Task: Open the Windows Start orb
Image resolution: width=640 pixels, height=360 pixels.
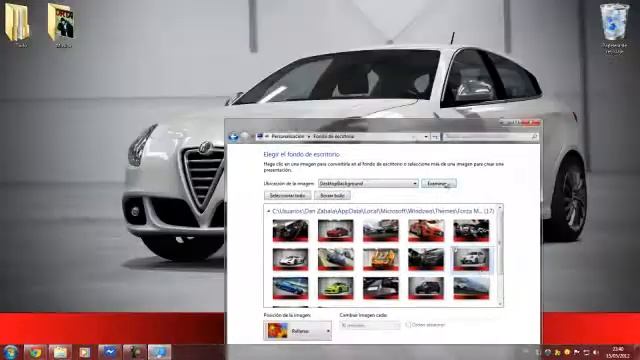Action: click(x=10, y=352)
